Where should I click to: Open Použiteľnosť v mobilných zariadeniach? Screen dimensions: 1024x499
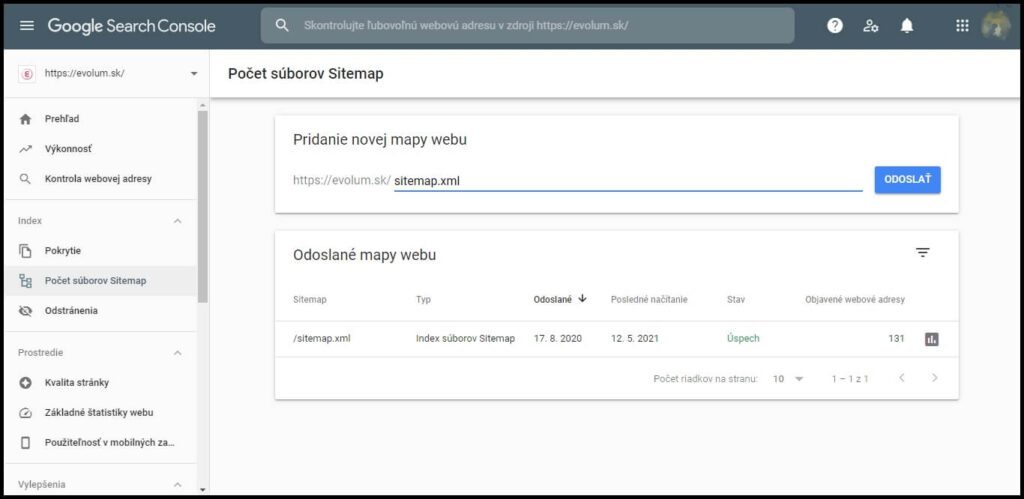[101, 443]
